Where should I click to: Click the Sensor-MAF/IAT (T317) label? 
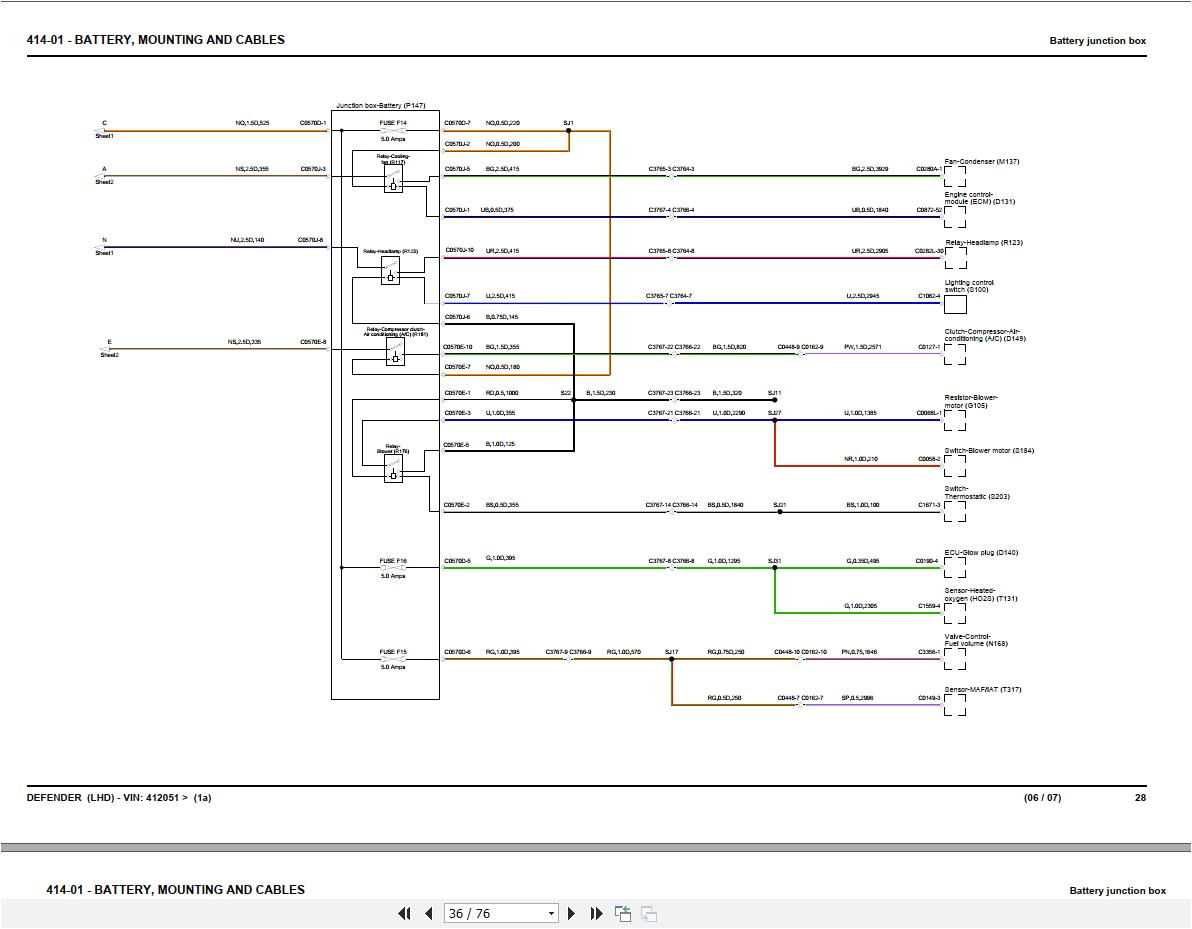(982, 689)
